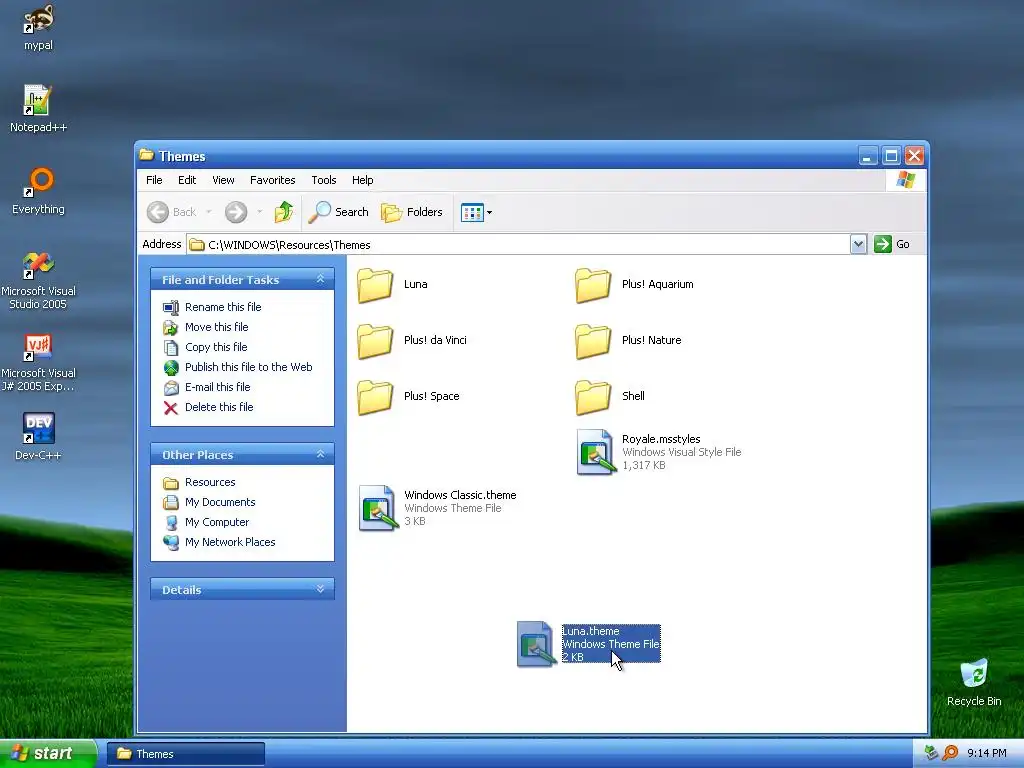Open the Back history dropdown arrow
Viewport: 1024px width, 768px height.
[x=208, y=212]
